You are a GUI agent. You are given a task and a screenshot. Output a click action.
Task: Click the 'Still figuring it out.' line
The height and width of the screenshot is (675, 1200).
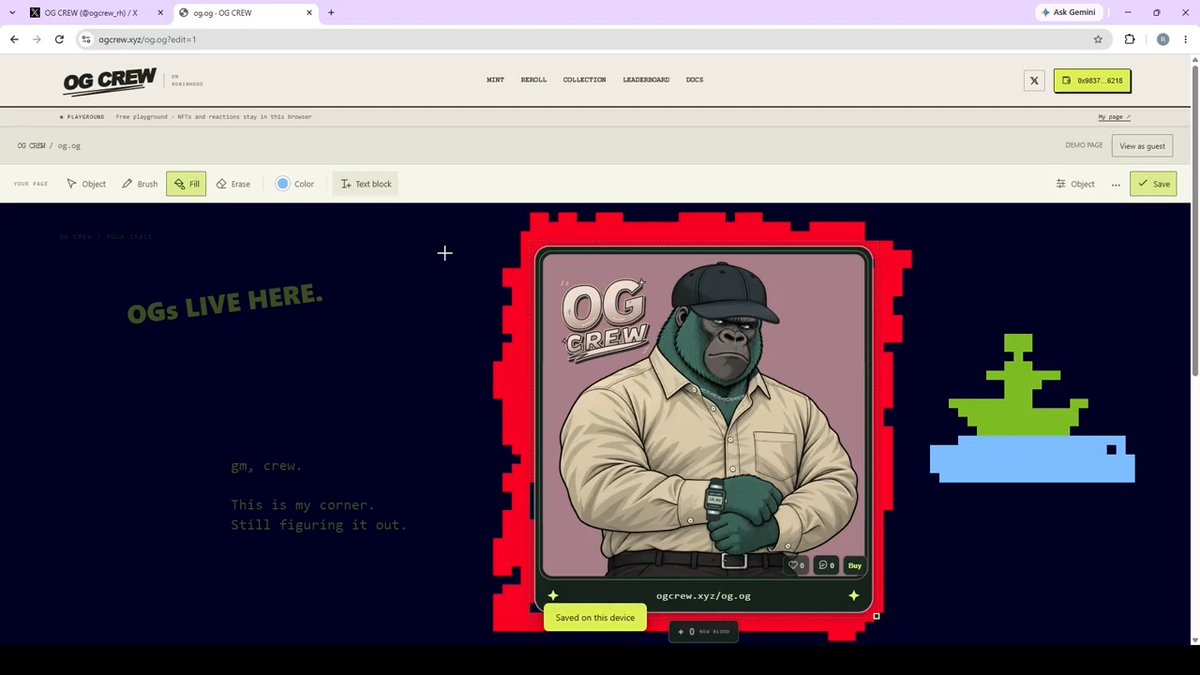(x=318, y=525)
